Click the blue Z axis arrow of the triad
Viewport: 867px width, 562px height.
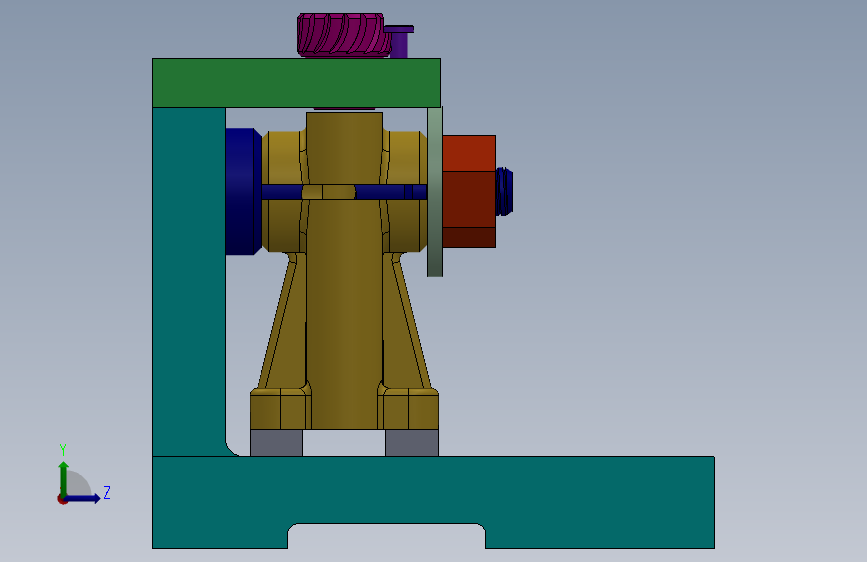point(84,498)
